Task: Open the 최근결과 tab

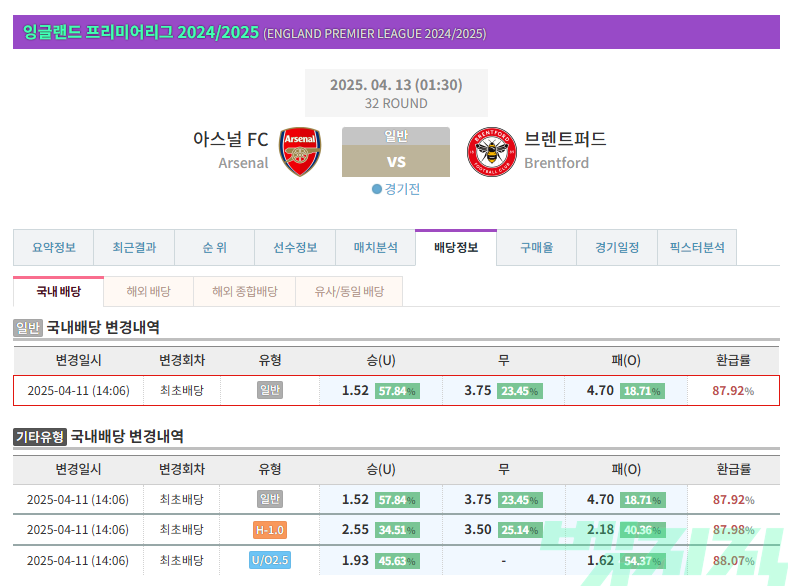Action: click(134, 247)
